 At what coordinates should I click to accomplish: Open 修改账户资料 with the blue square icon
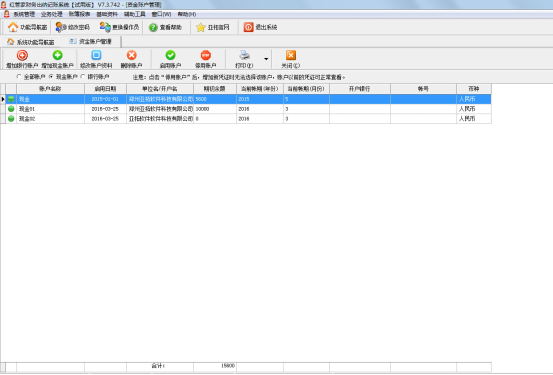point(96,55)
